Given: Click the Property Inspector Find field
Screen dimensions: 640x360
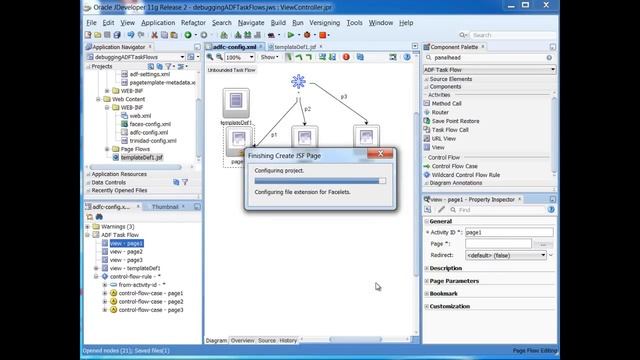Looking at the screenshot, I should [501, 210].
